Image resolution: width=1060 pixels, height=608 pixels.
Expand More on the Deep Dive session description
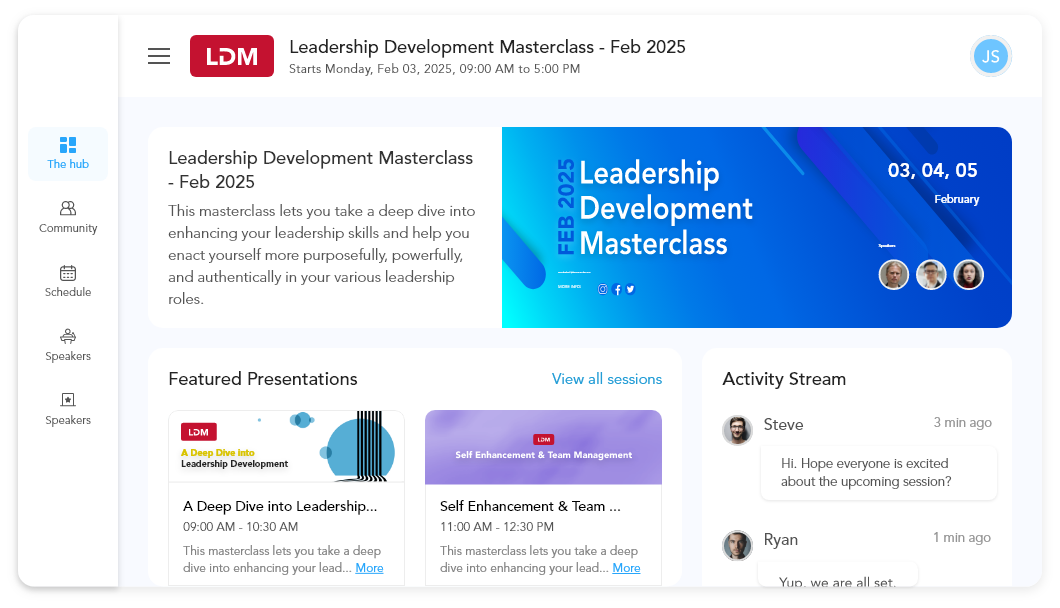point(369,568)
